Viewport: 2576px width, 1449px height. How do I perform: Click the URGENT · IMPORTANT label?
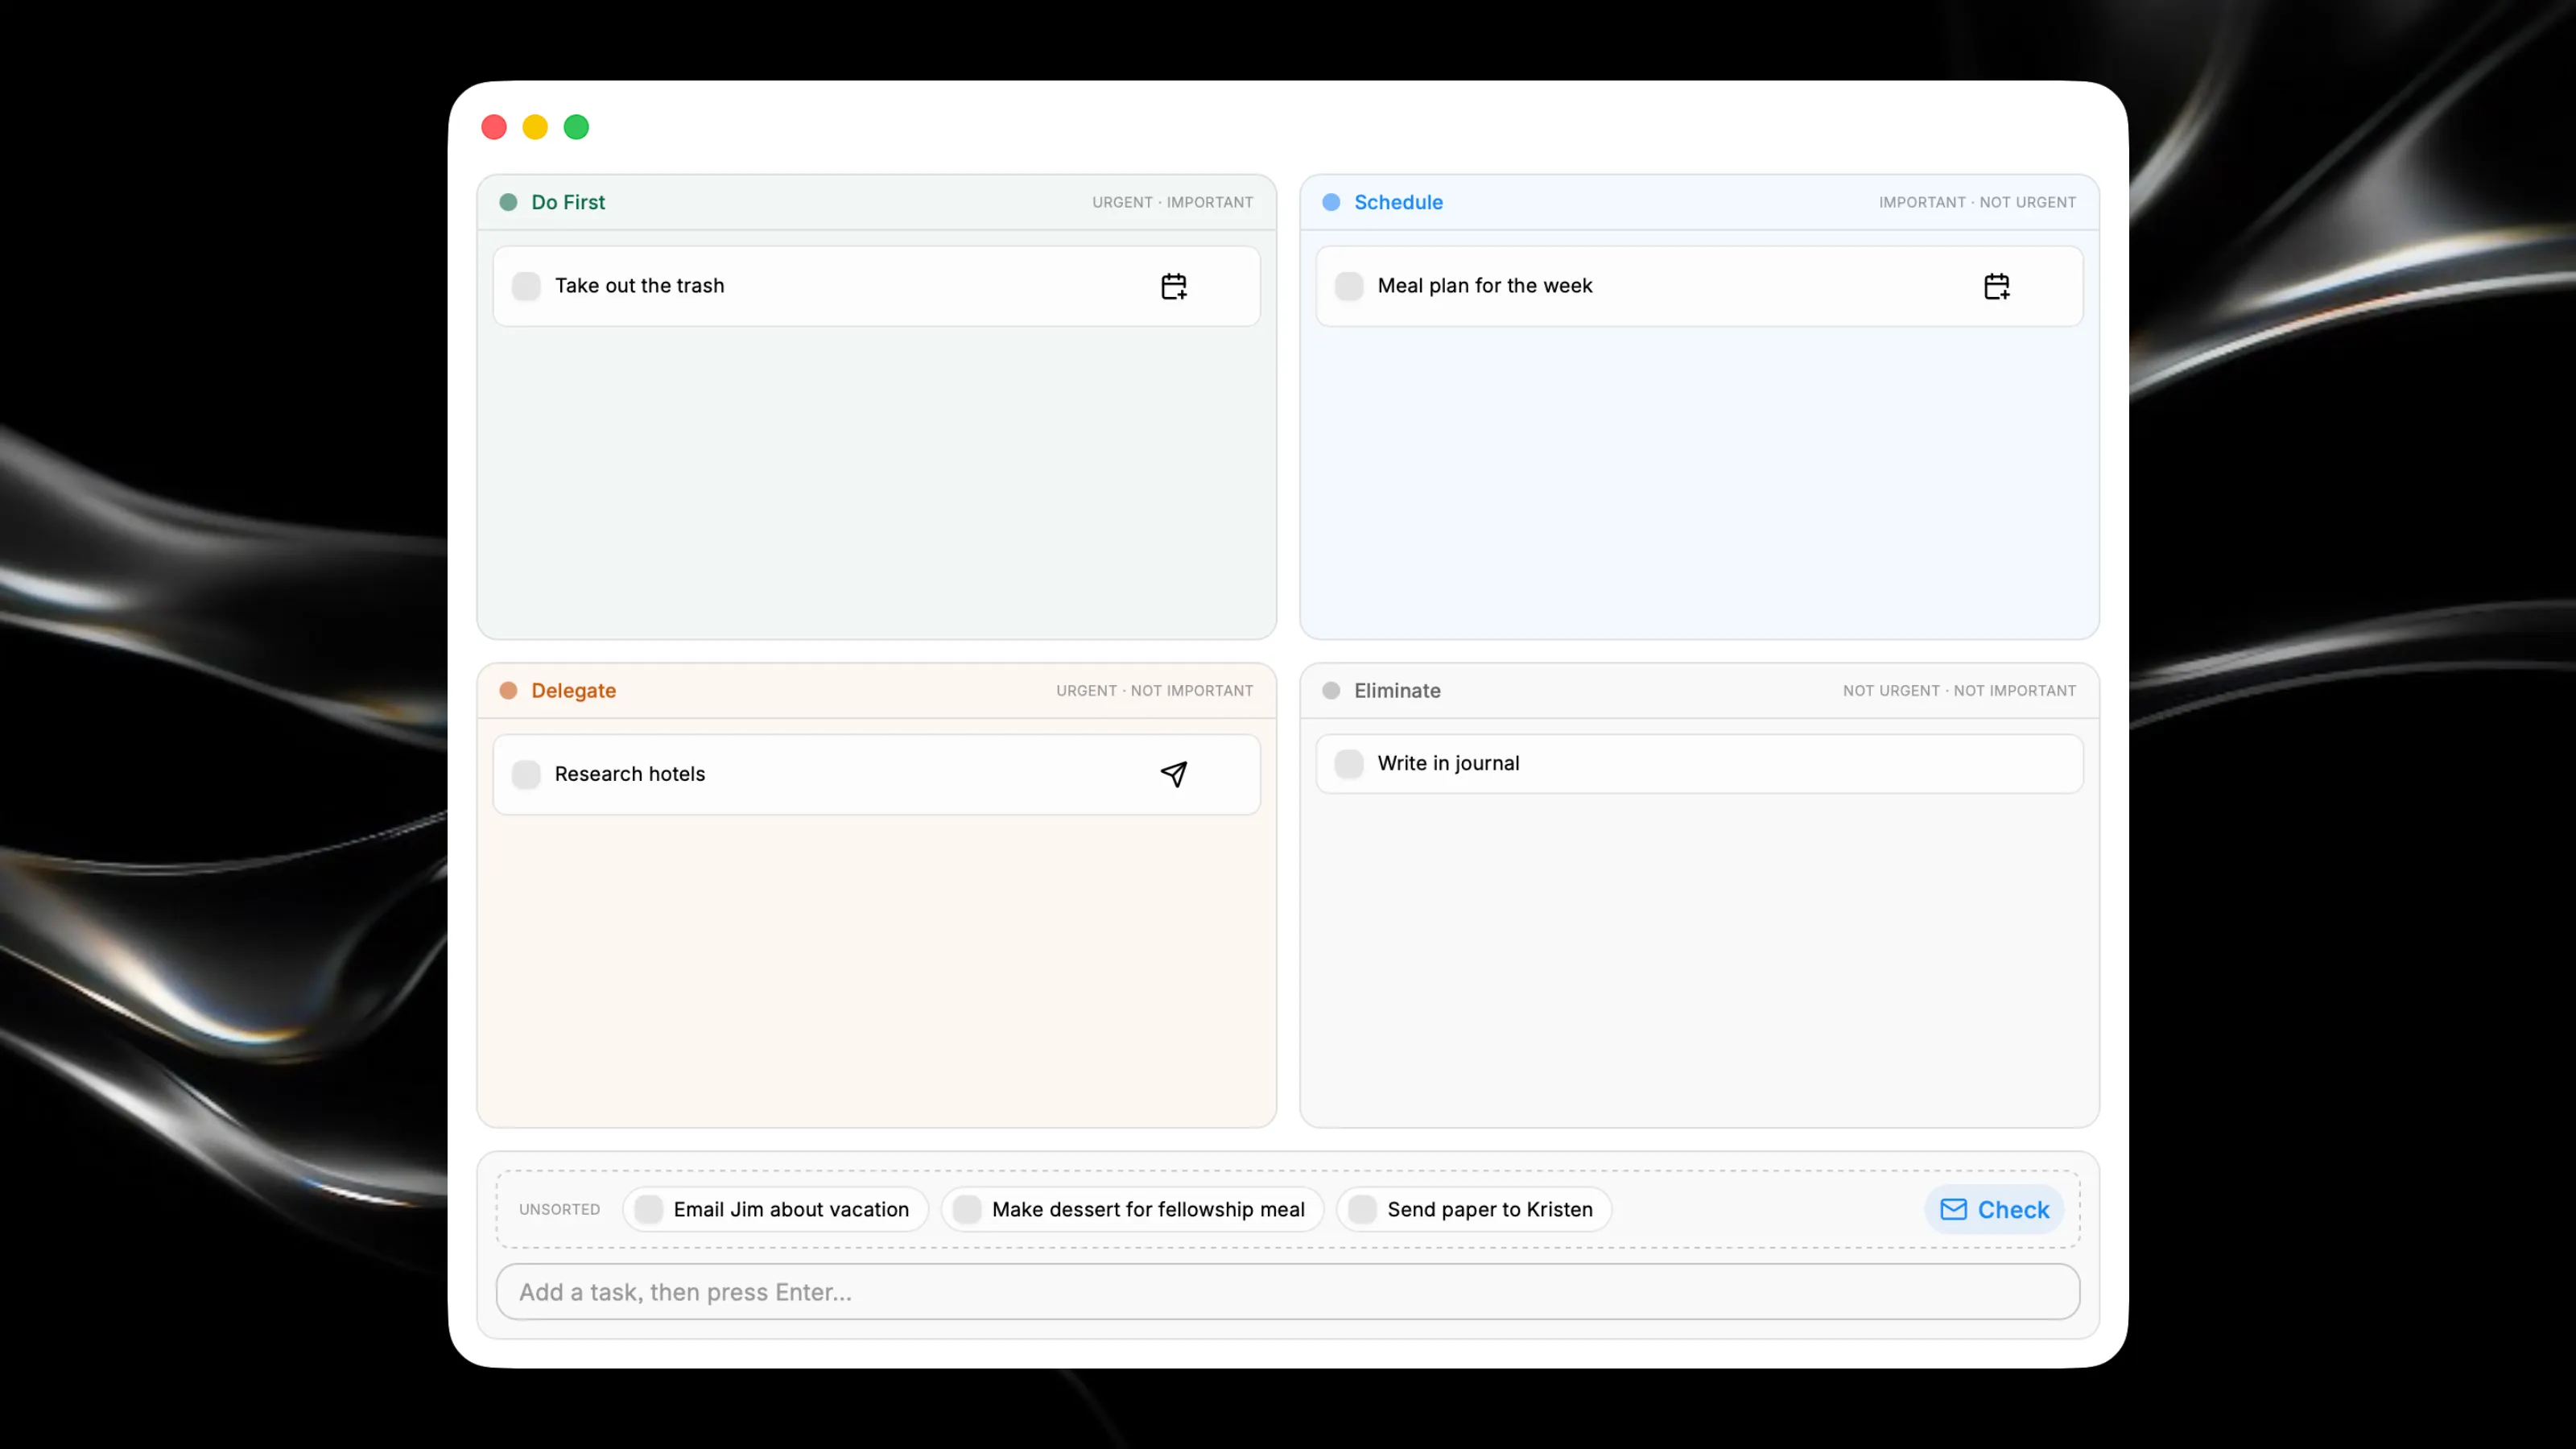pyautogui.click(x=1172, y=202)
